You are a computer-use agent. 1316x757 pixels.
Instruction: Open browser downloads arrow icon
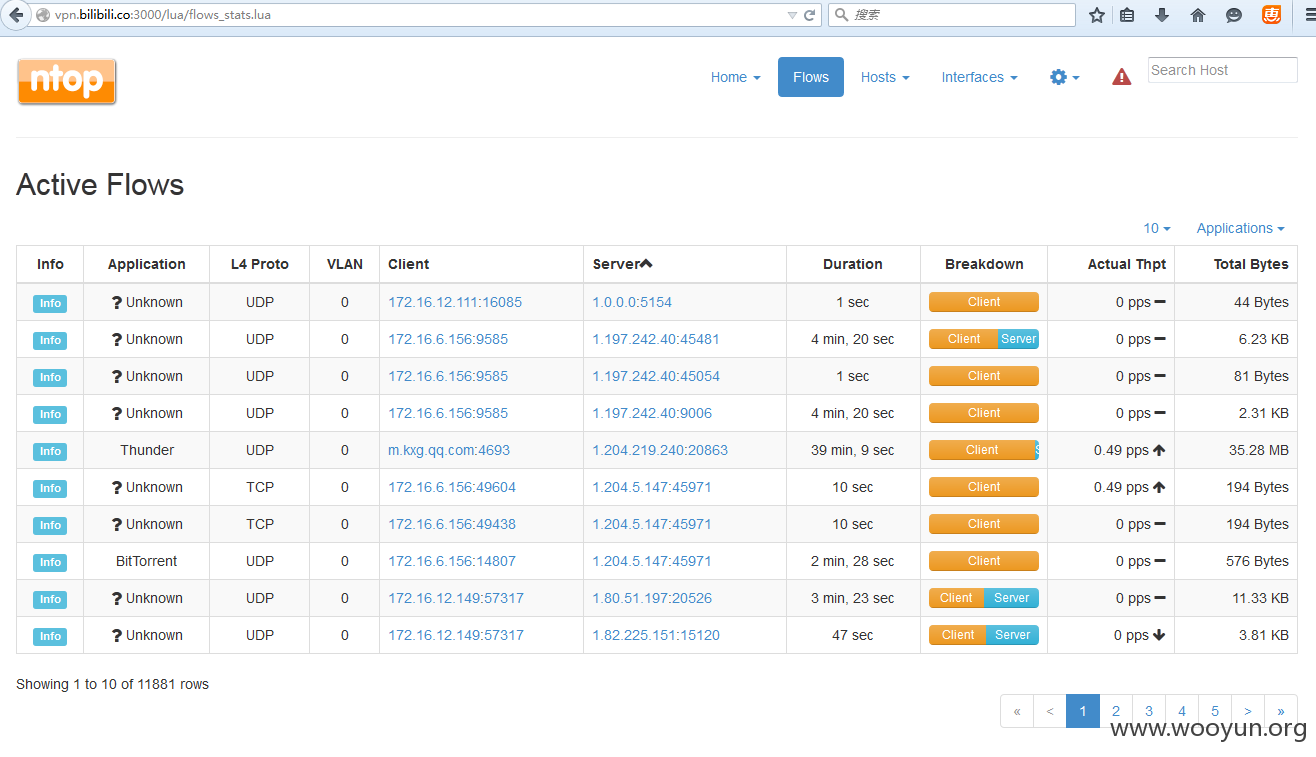1162,15
